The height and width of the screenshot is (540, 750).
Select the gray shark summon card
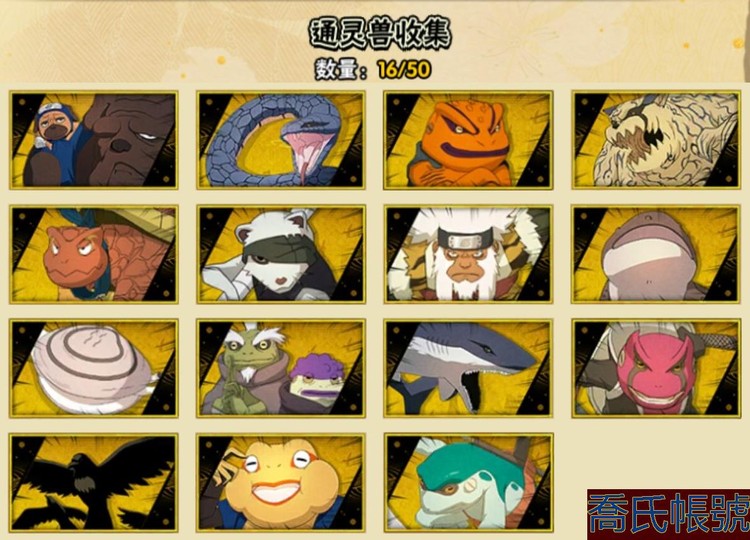coord(468,368)
